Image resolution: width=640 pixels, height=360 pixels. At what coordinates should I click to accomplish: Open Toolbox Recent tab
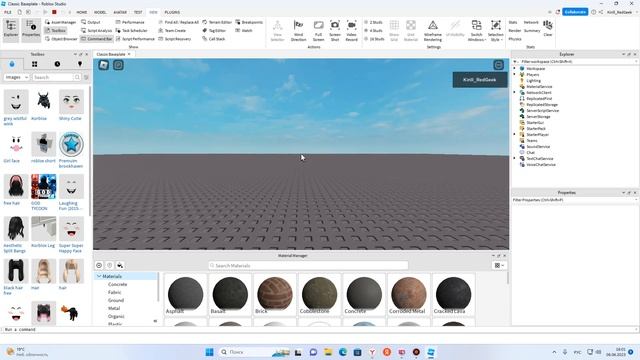click(x=57, y=64)
